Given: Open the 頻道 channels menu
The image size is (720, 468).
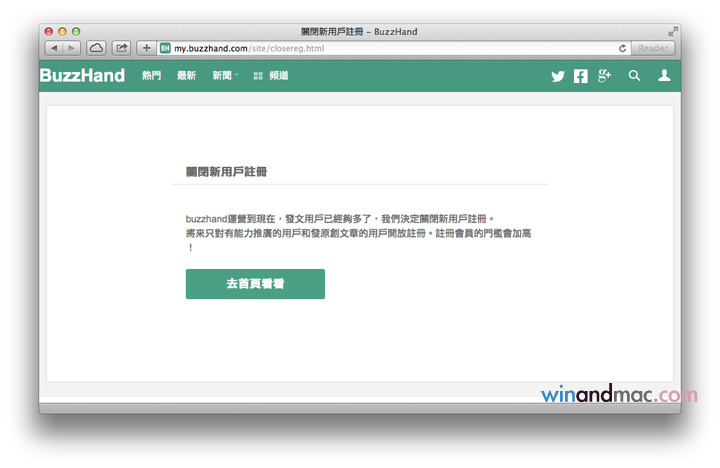Looking at the screenshot, I should (271, 76).
